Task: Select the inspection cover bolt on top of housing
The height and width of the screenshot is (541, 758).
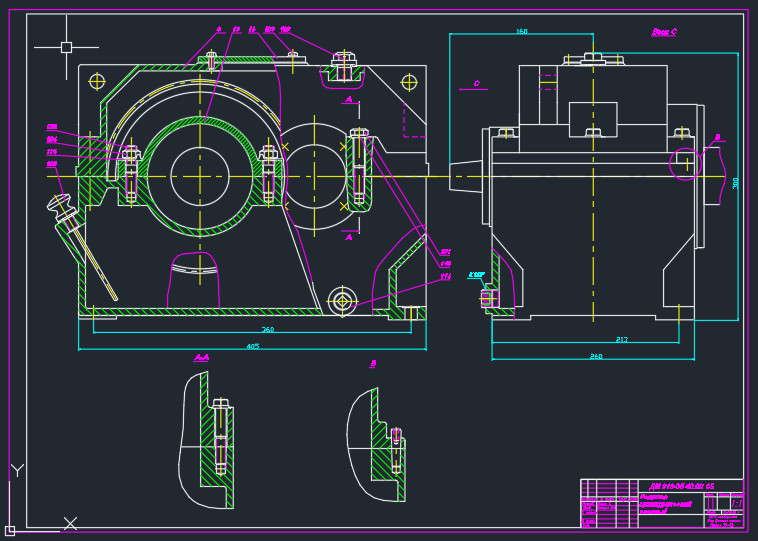Action: 211,59
